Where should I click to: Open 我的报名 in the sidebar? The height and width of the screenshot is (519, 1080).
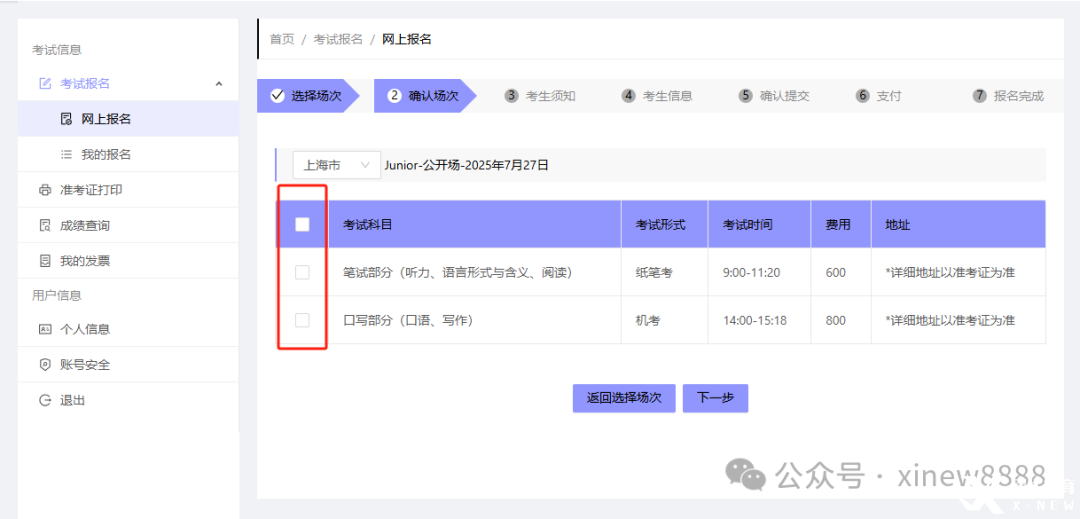tap(106, 155)
